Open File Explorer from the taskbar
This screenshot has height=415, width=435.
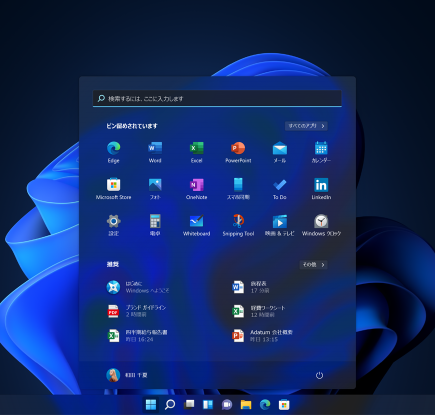click(x=246, y=405)
